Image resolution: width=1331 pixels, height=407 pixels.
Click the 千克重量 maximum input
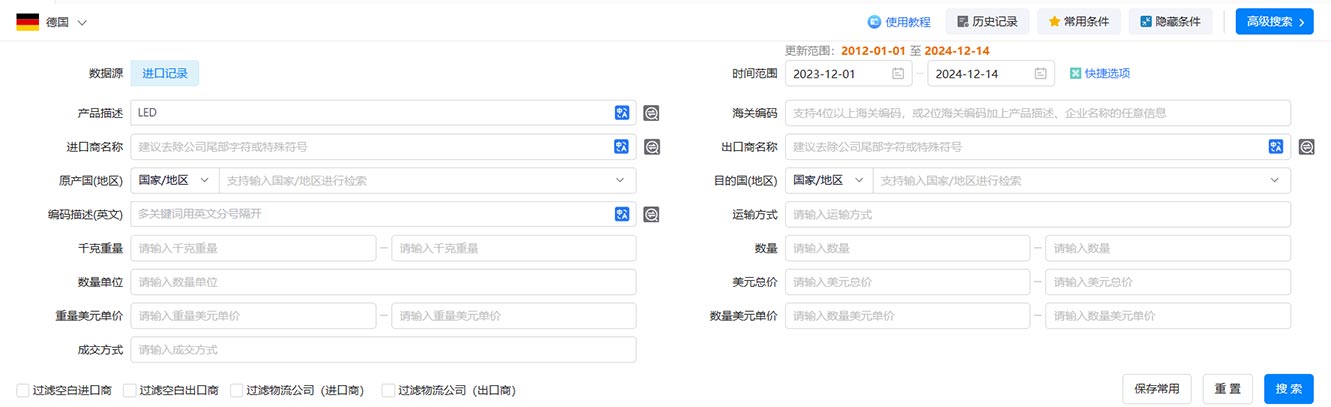pyautogui.click(x=514, y=248)
